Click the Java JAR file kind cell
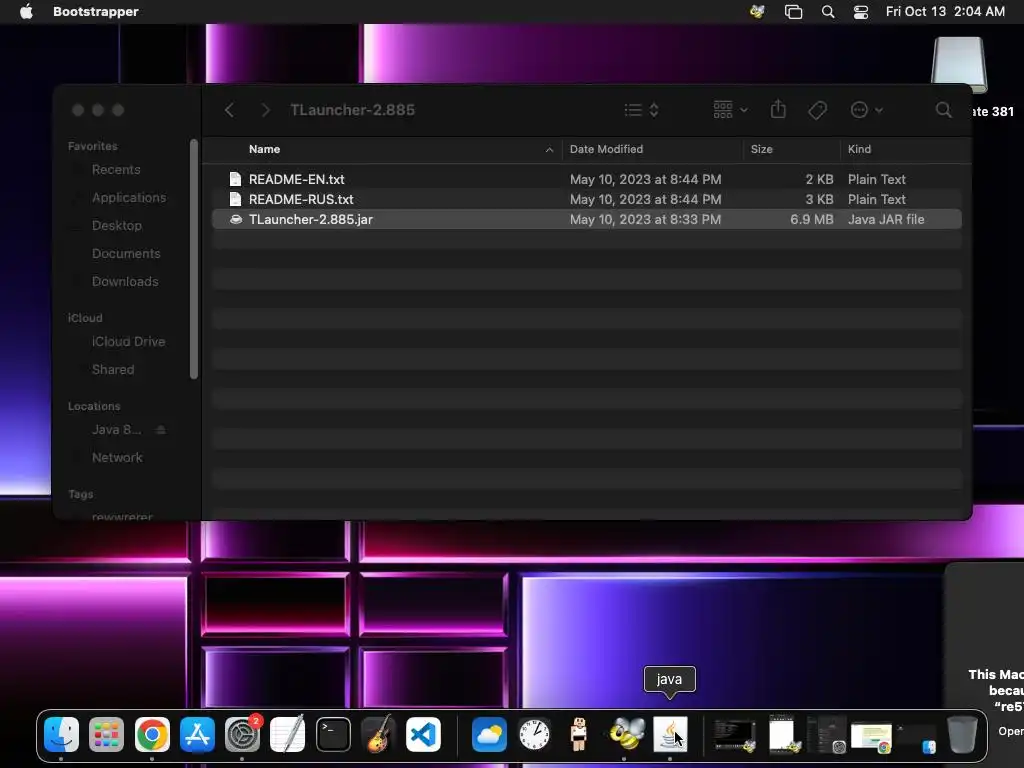 coord(886,219)
